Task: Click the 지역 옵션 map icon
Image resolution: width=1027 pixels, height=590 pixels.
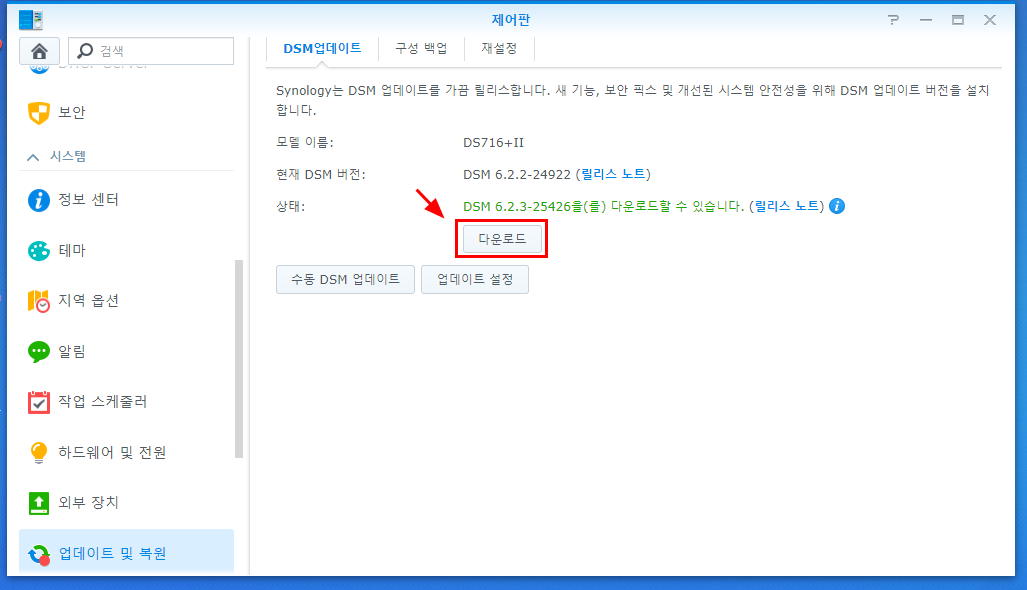Action: click(x=39, y=301)
